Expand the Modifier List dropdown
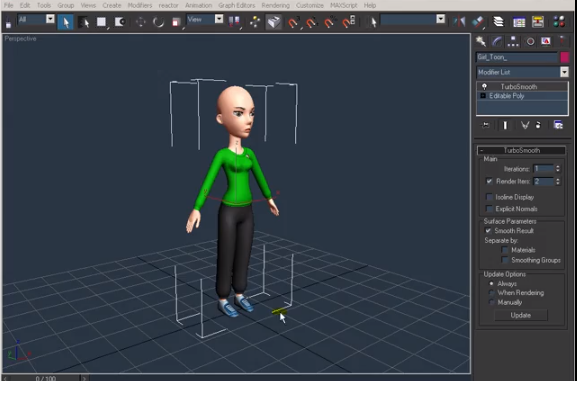This screenshot has width=577, height=404. pyautogui.click(x=564, y=72)
